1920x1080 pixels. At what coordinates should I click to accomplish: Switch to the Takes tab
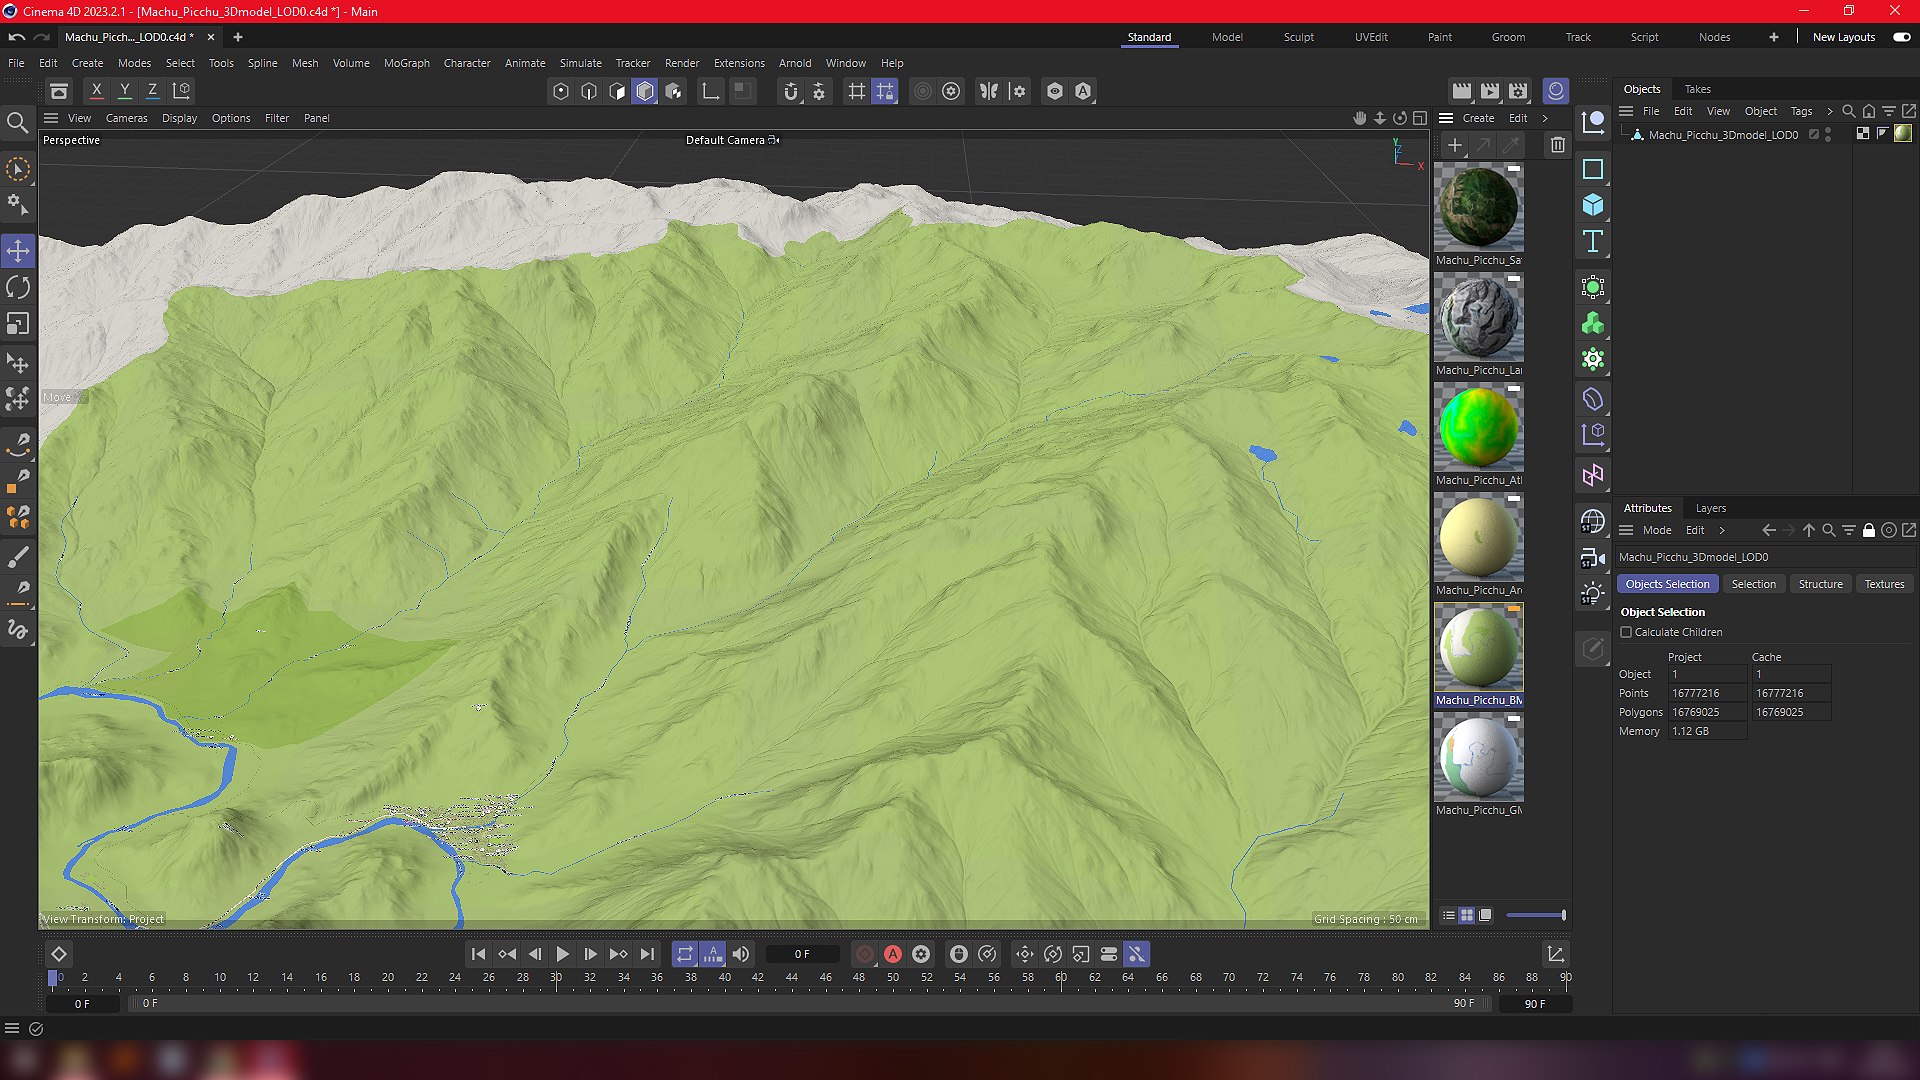point(1697,89)
